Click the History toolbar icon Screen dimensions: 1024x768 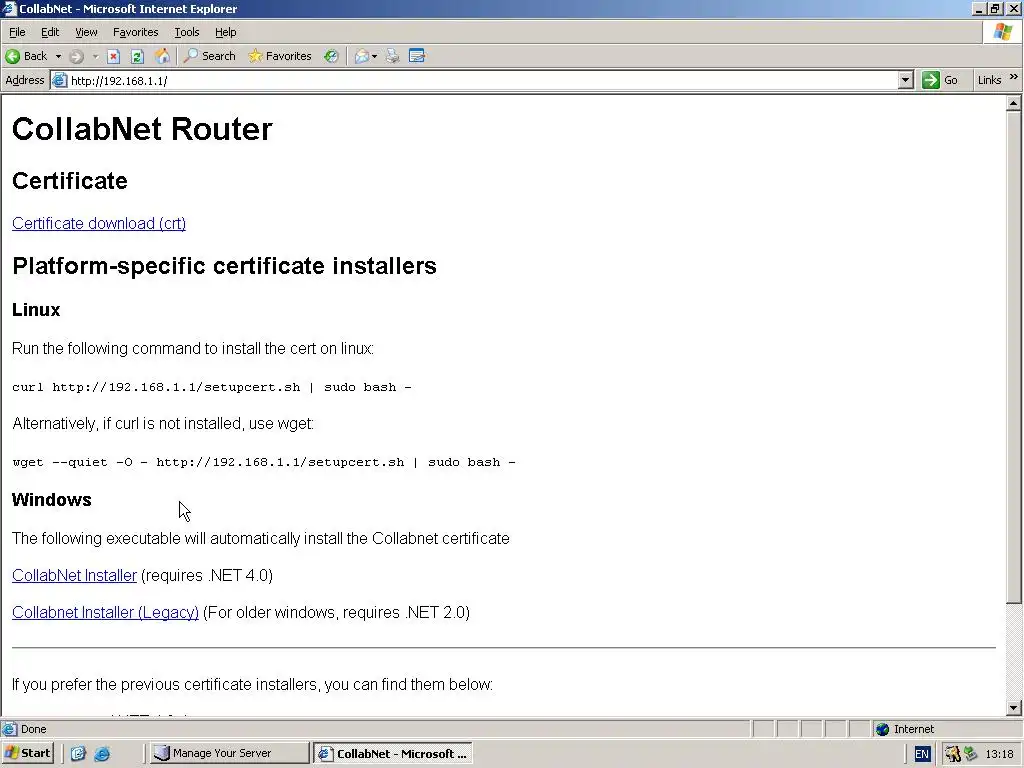click(x=332, y=56)
